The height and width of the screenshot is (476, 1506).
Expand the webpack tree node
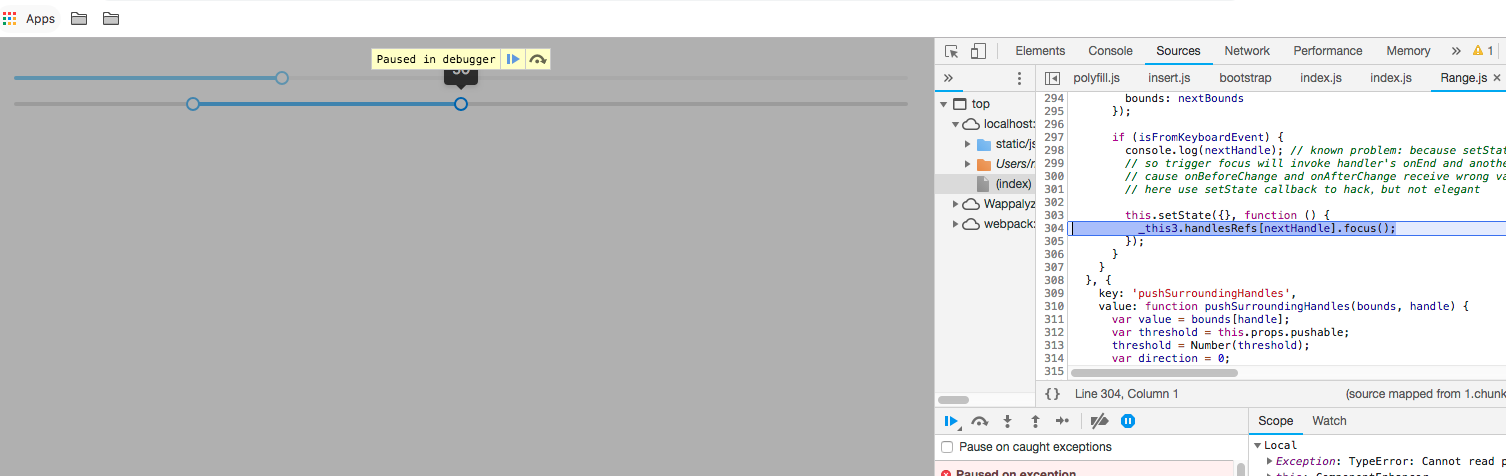pyautogui.click(x=955, y=224)
